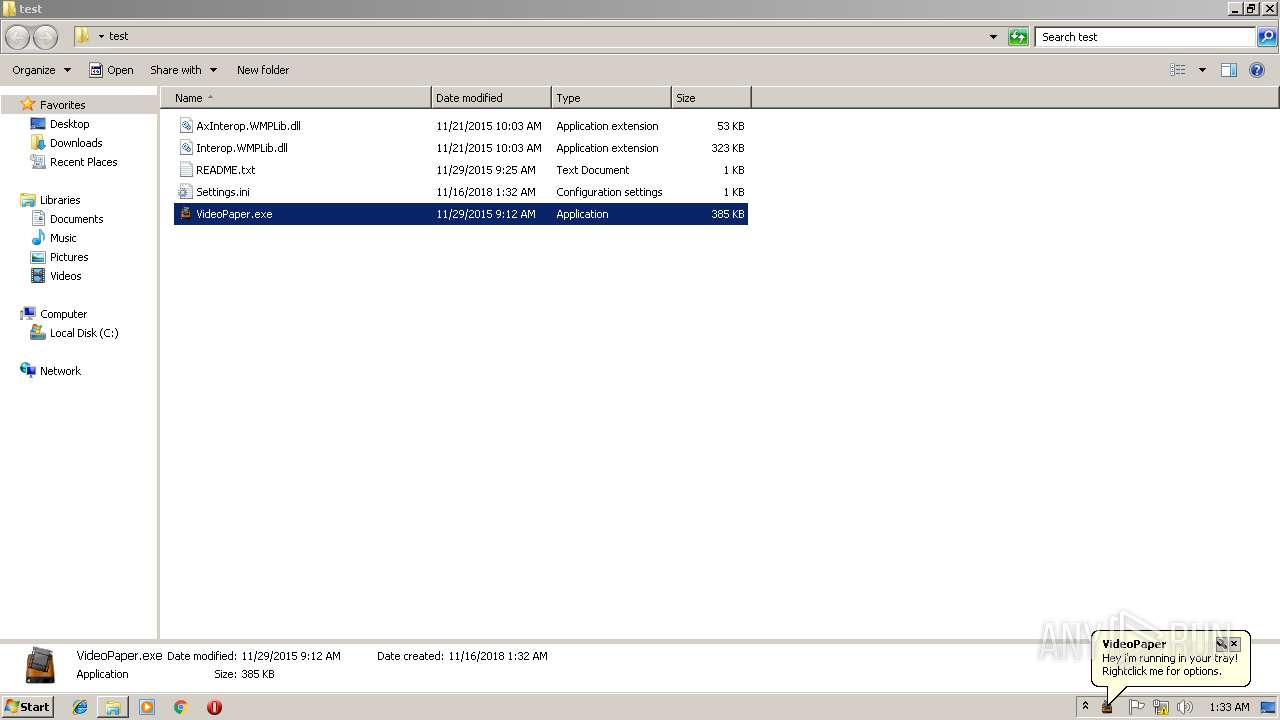
Task: Sort by the Name column header
Action: tap(295, 98)
